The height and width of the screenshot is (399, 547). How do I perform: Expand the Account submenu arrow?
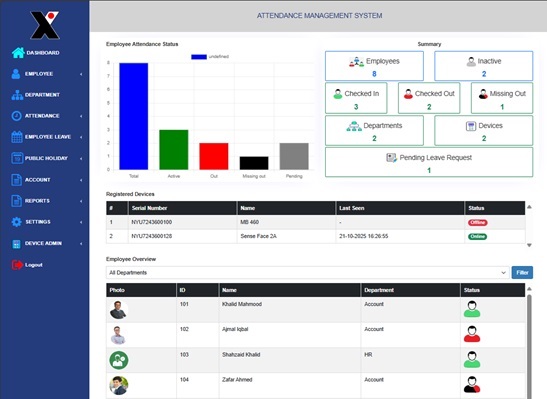[81, 180]
